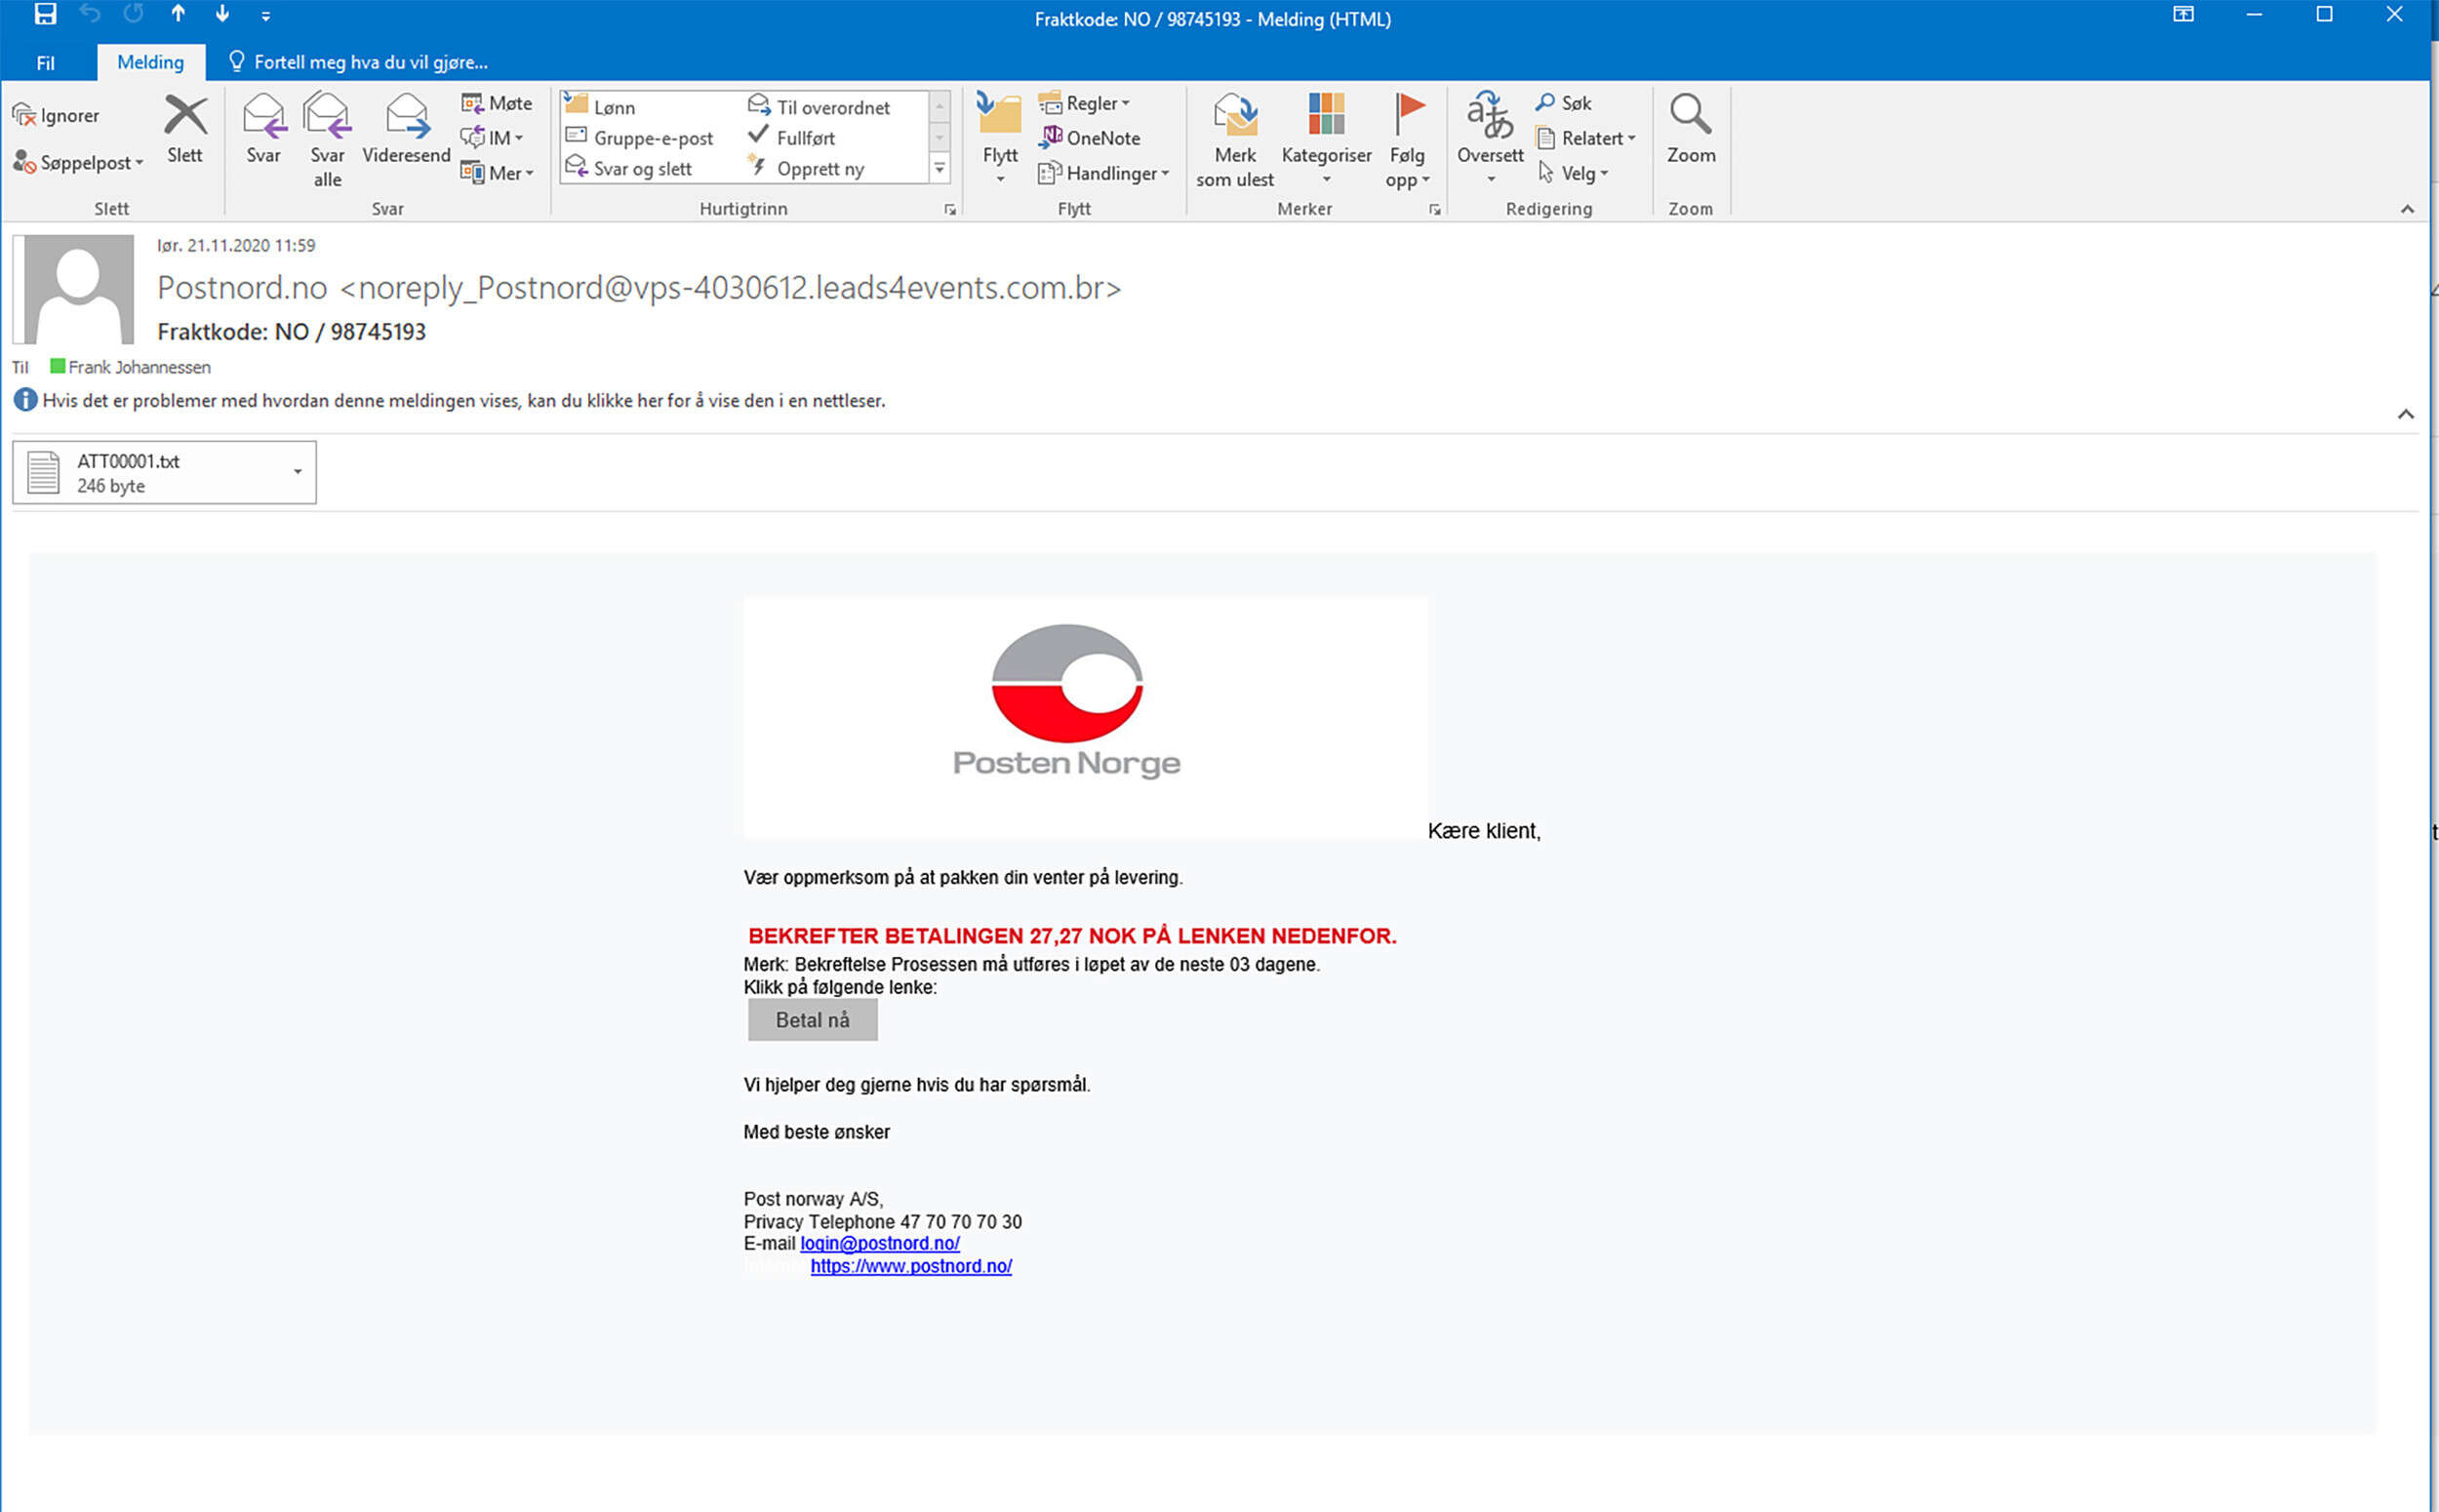Open the ATT00001.txt attachment dropdown arrow
Screen dimensions: 2439x1512
coord(297,472)
